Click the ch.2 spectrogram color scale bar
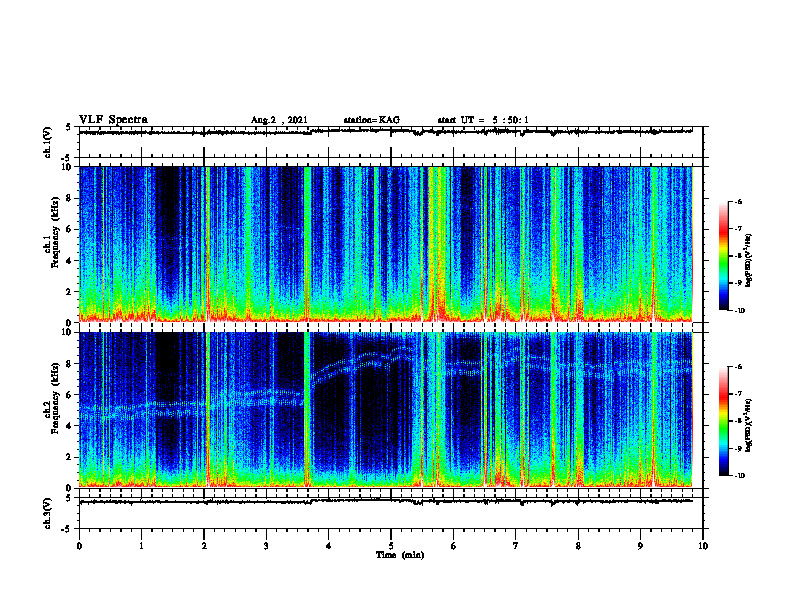The width and height of the screenshot is (792, 612). click(723, 421)
